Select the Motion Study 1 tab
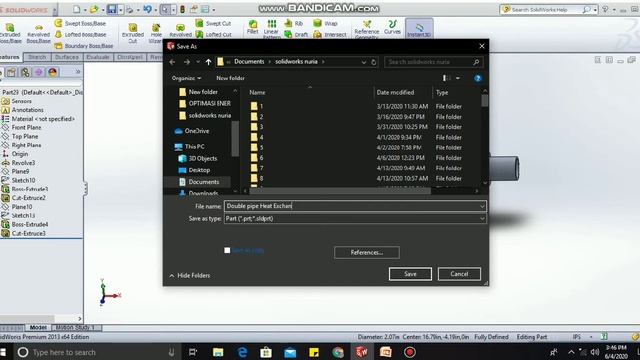Viewport: 640px width, 360px height. click(x=75, y=327)
